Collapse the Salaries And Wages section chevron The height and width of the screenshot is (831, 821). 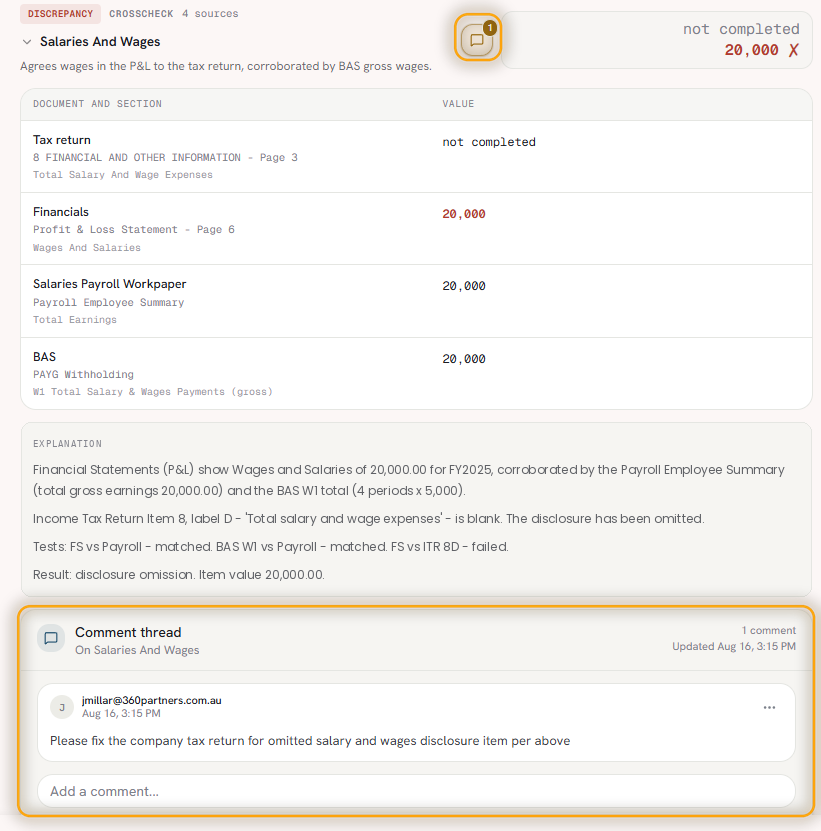pos(27,42)
